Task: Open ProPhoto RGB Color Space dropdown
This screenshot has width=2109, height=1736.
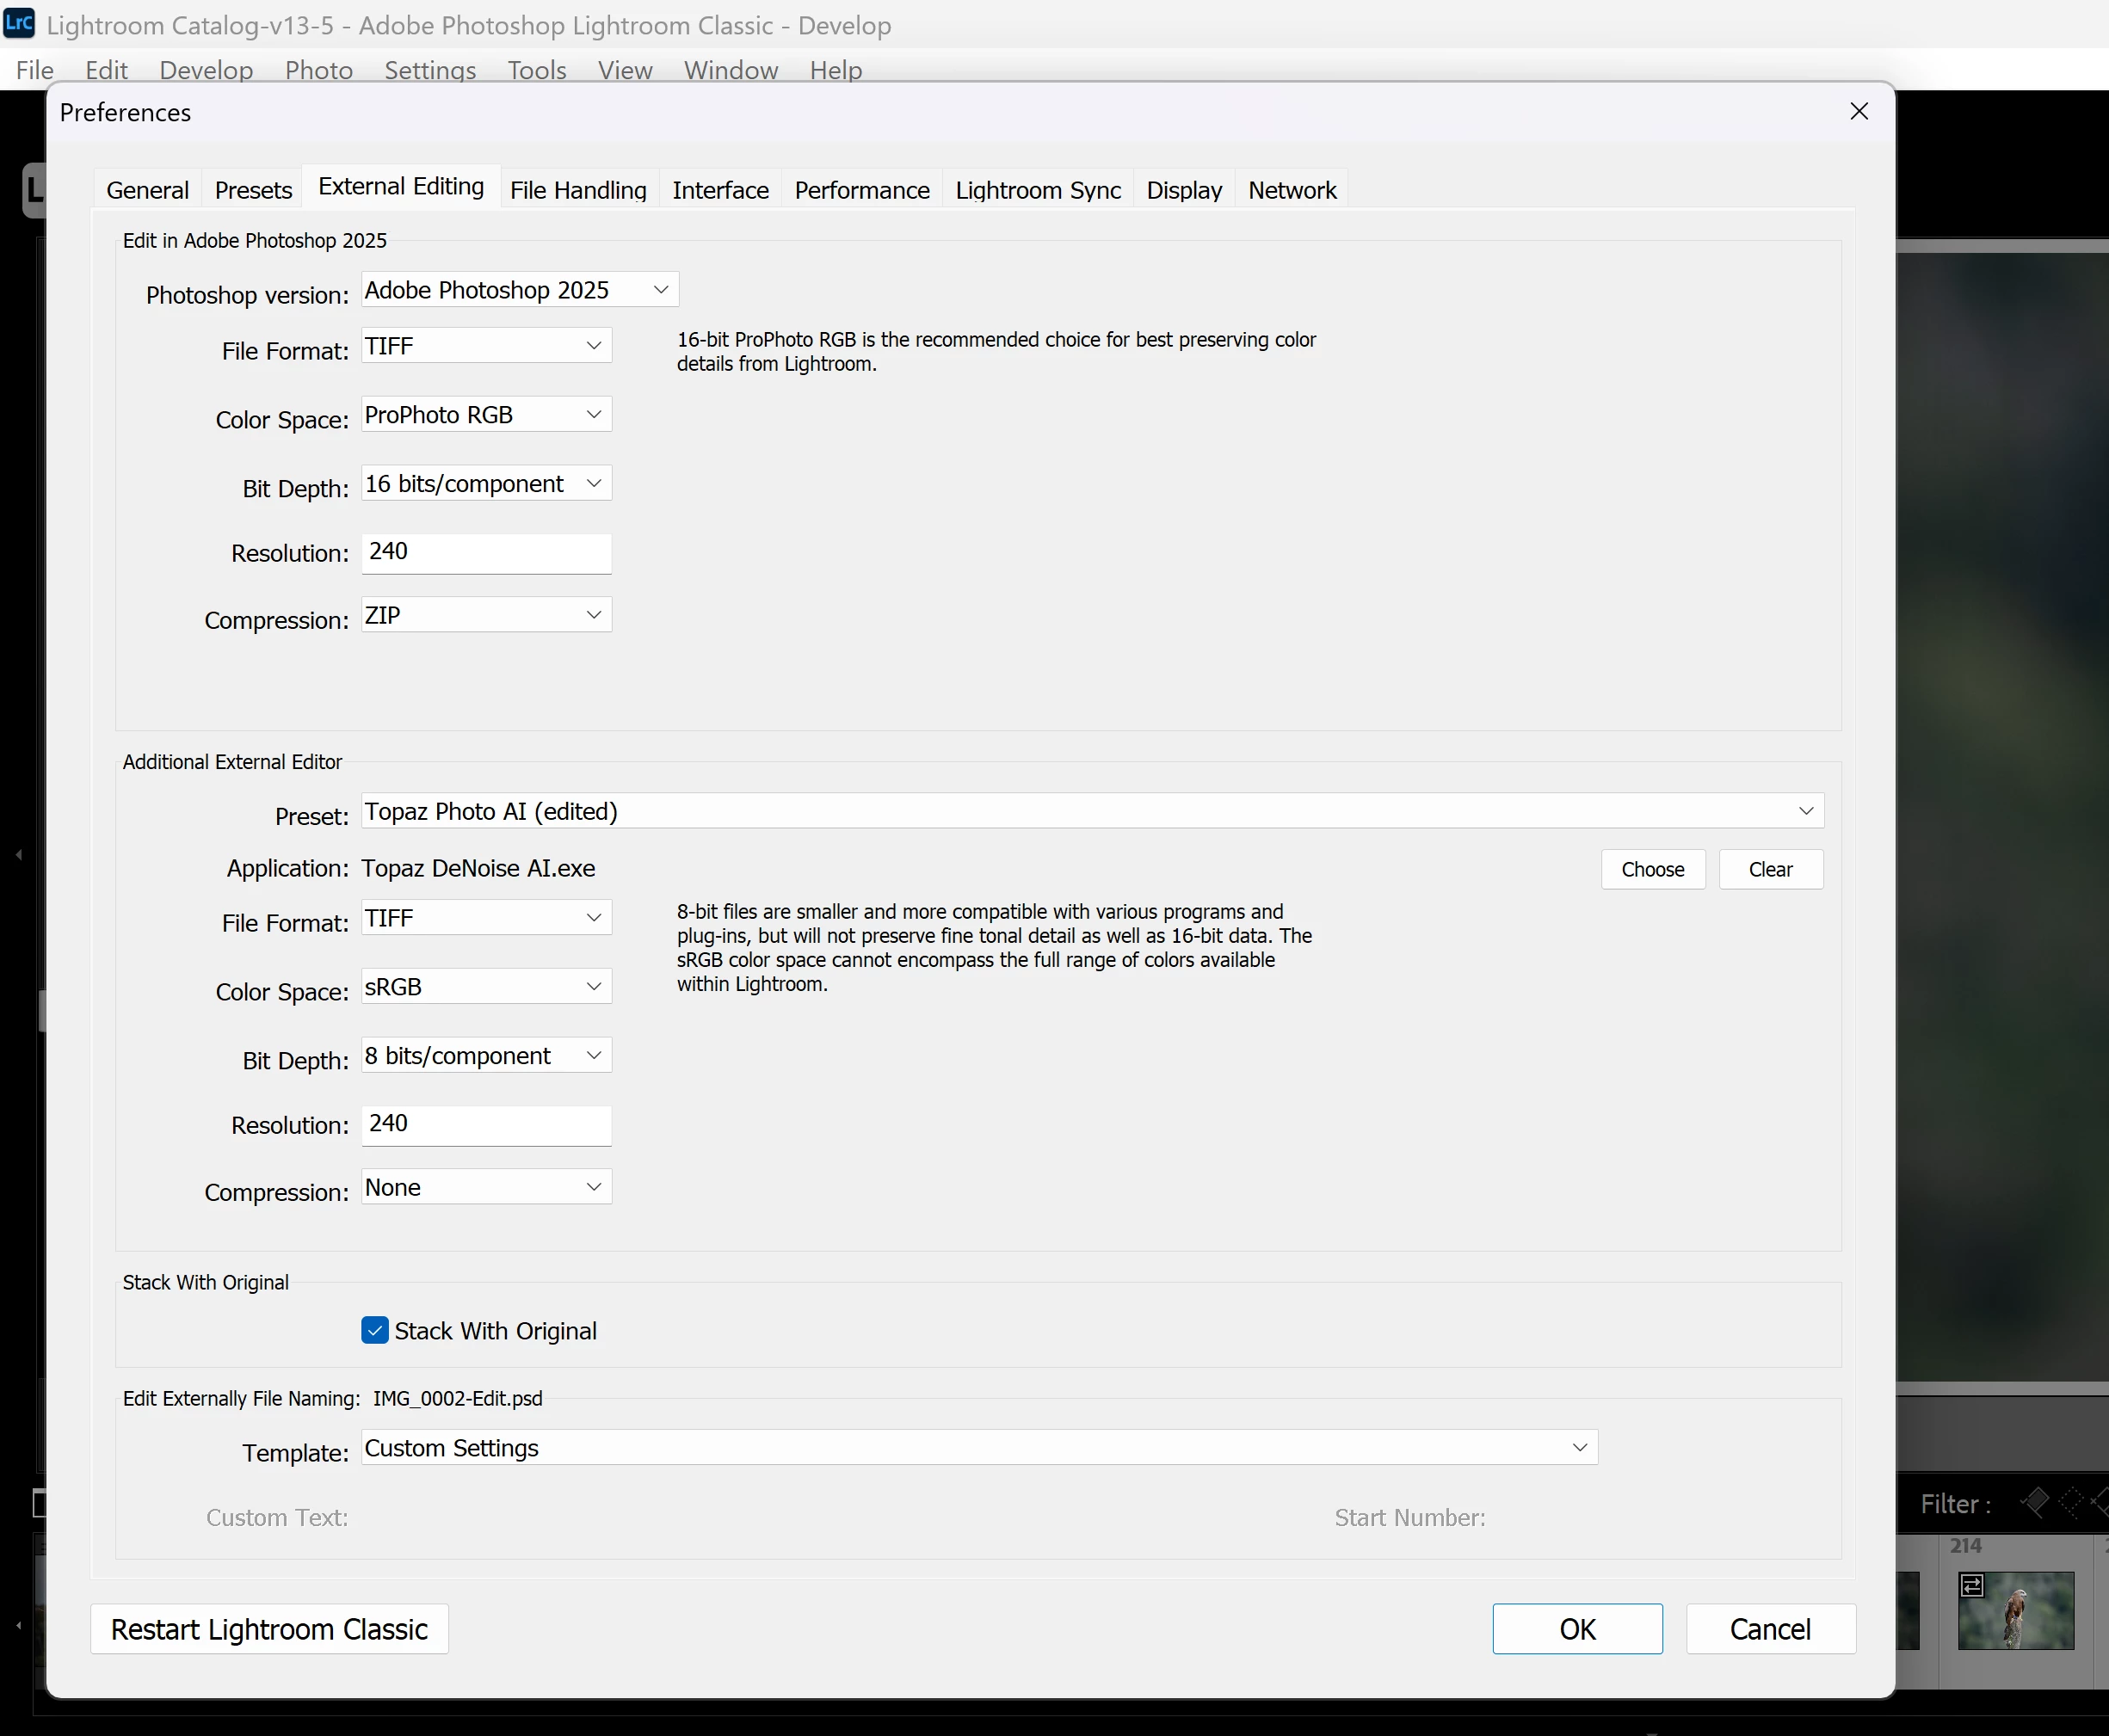Action: (x=486, y=415)
